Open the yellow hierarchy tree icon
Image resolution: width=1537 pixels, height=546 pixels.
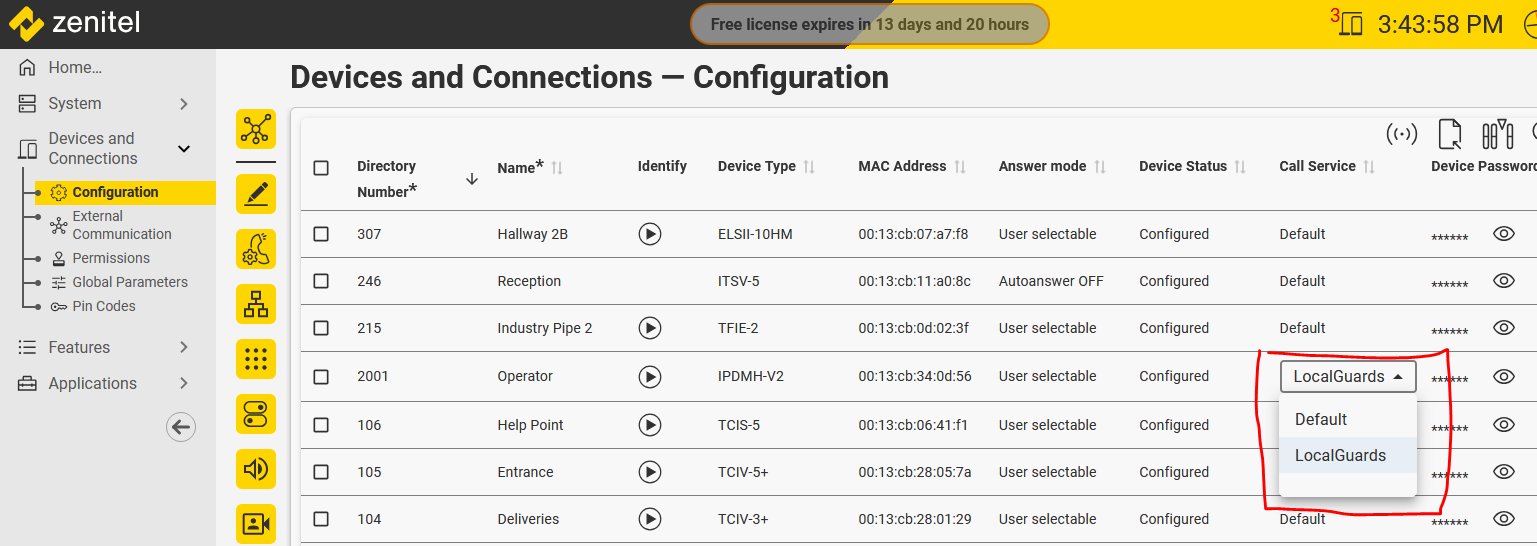(x=256, y=304)
